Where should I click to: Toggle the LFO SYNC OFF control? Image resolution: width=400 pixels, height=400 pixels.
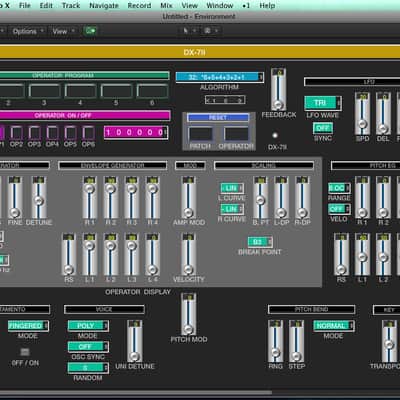pos(323,128)
